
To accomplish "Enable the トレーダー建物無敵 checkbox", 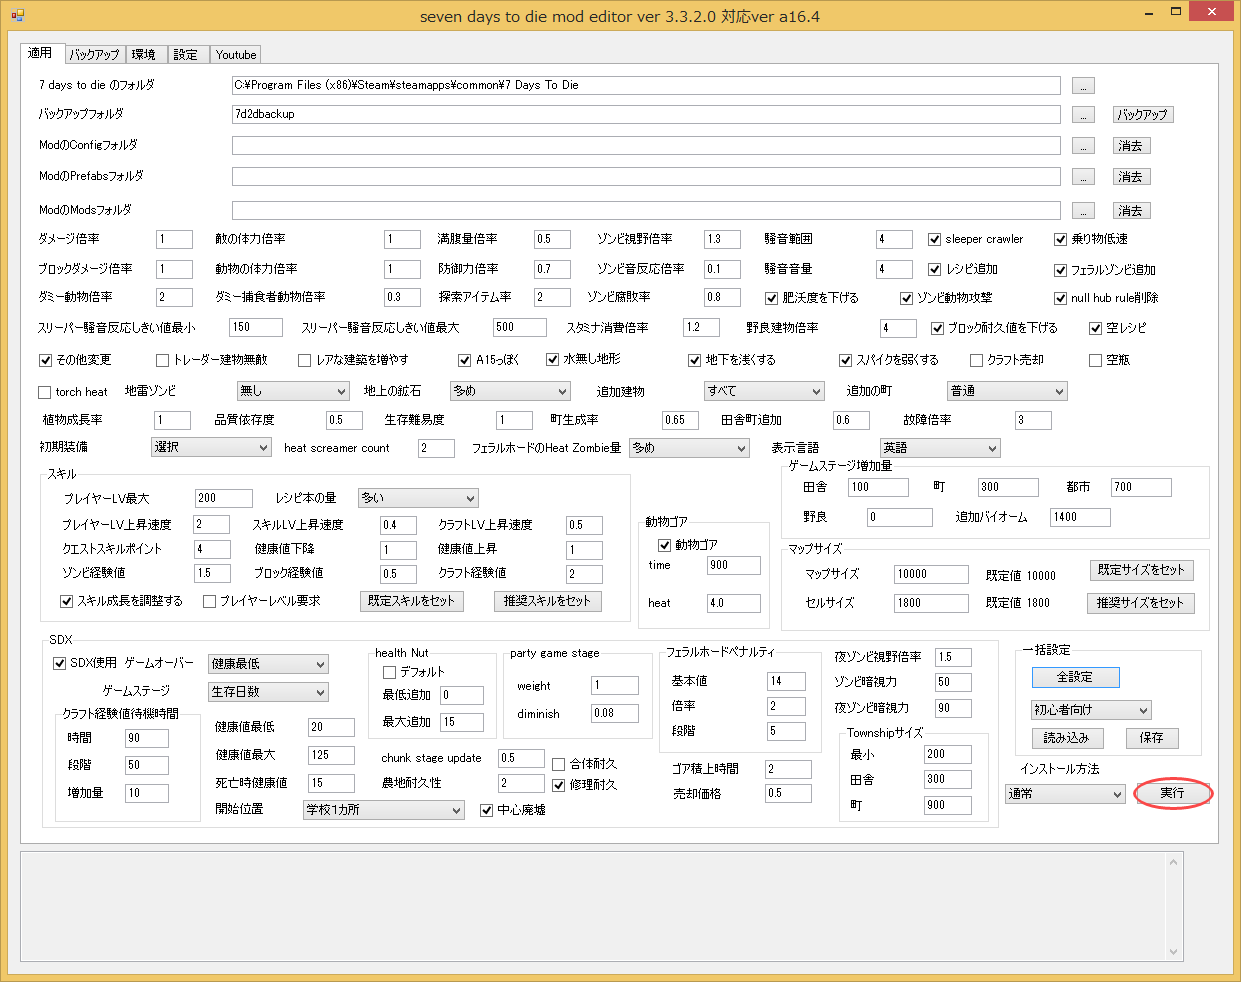I will (162, 360).
